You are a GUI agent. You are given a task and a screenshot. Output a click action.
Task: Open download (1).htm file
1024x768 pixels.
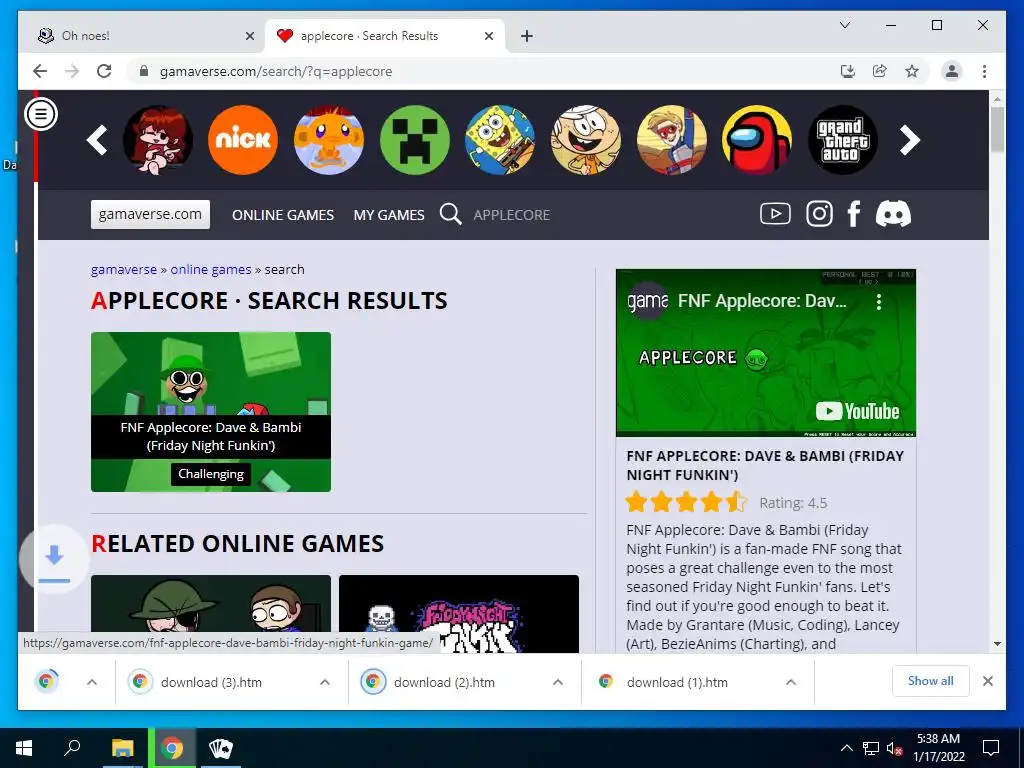(x=677, y=682)
